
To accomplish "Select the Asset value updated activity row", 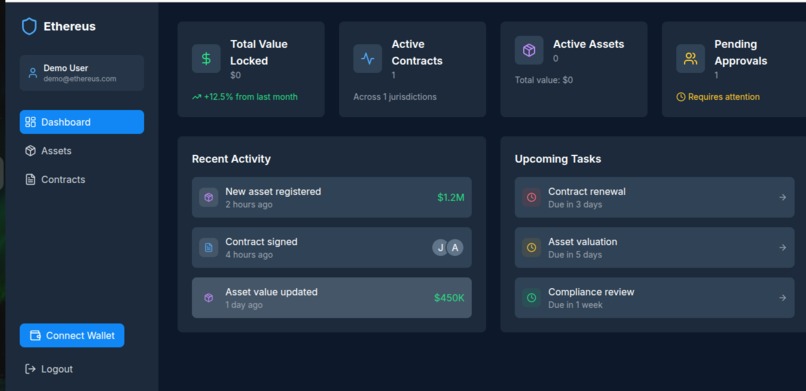I will [x=332, y=298].
